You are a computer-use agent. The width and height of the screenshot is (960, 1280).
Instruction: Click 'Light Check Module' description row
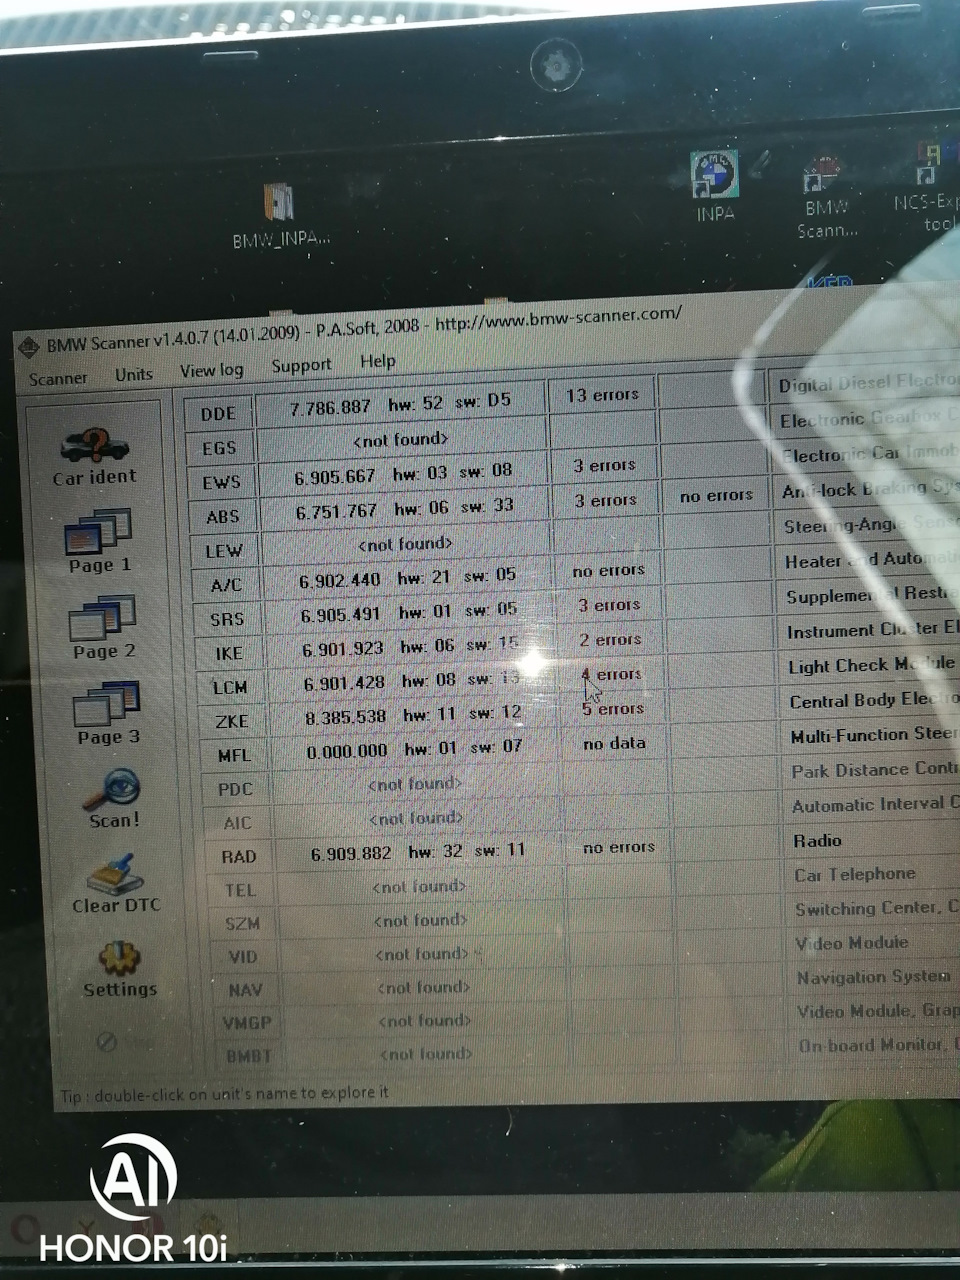point(871,665)
